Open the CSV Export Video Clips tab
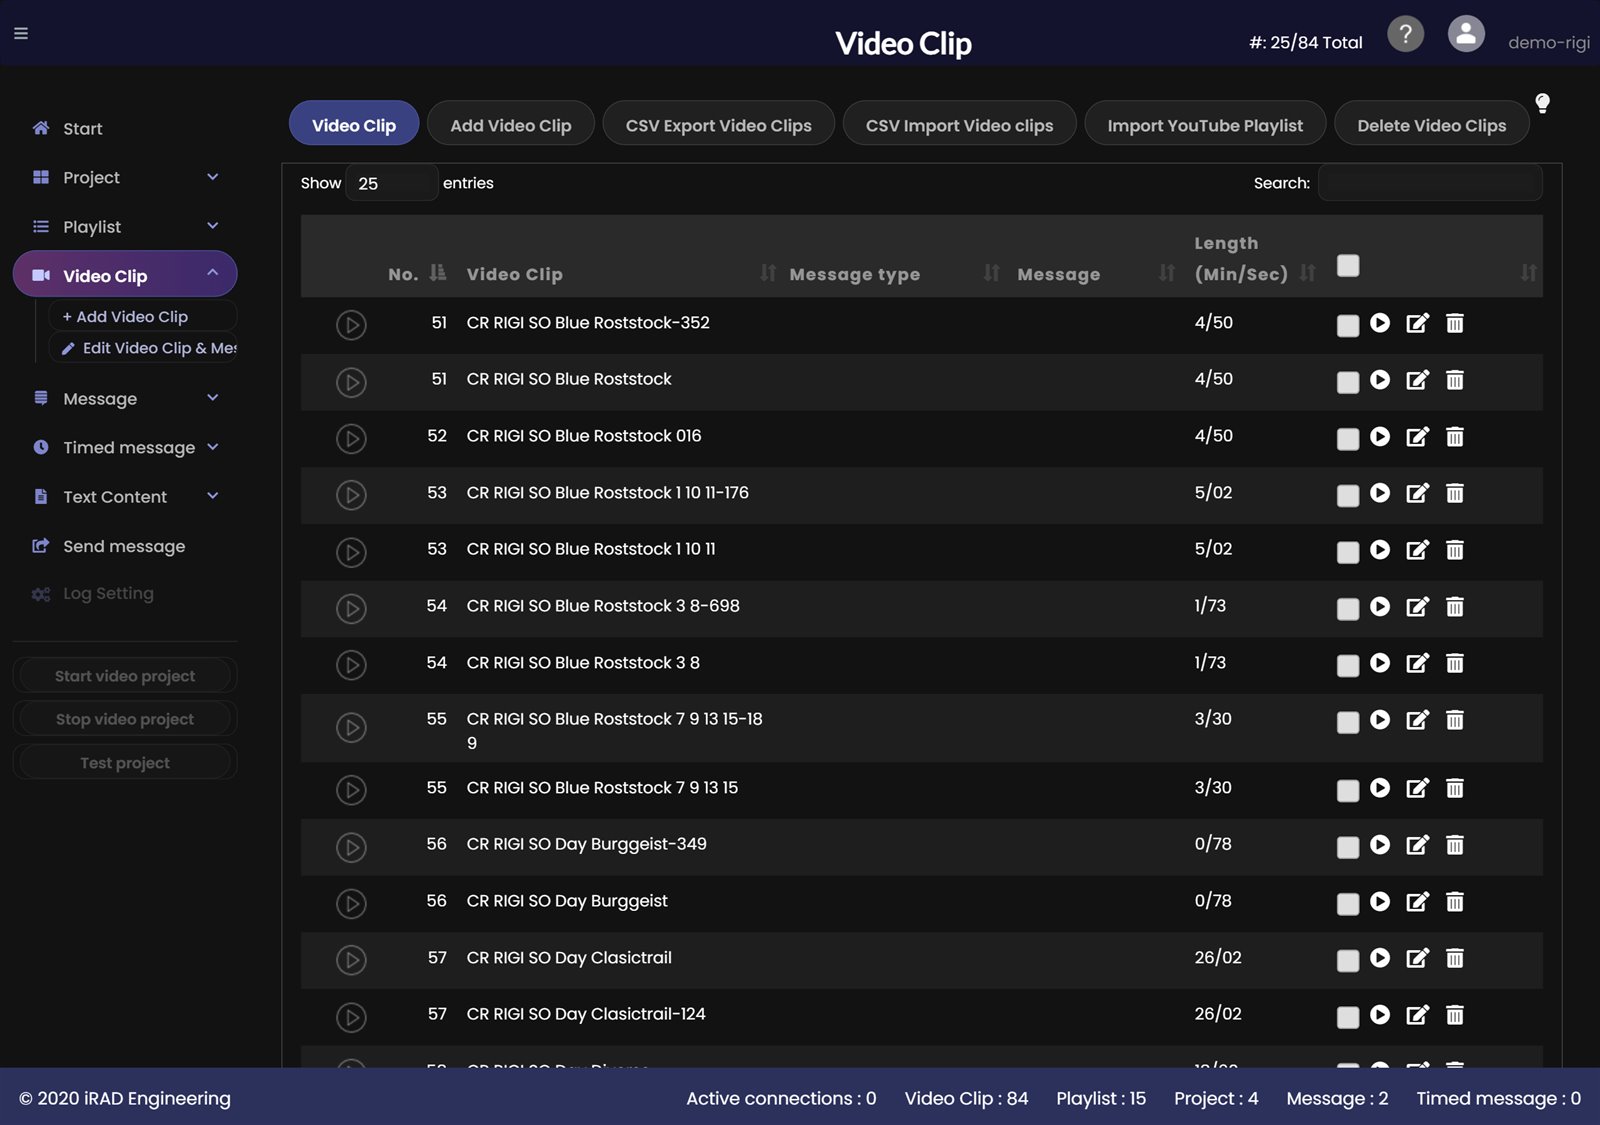Screen dimensions: 1600x1125 tap(718, 124)
